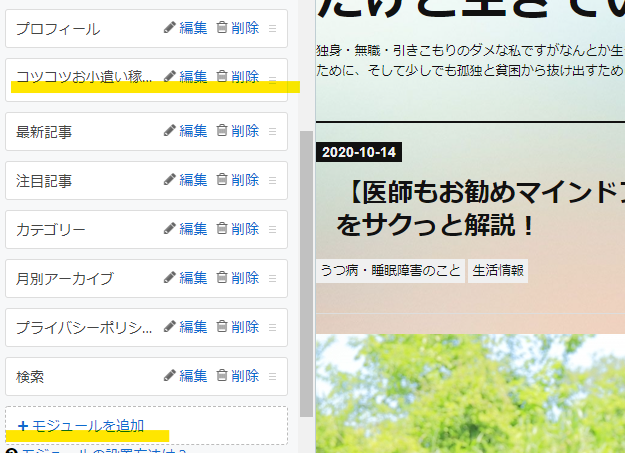Screen dimensions: 625x453
Task: Click the 最新記事 module name
Action: coord(44,132)
